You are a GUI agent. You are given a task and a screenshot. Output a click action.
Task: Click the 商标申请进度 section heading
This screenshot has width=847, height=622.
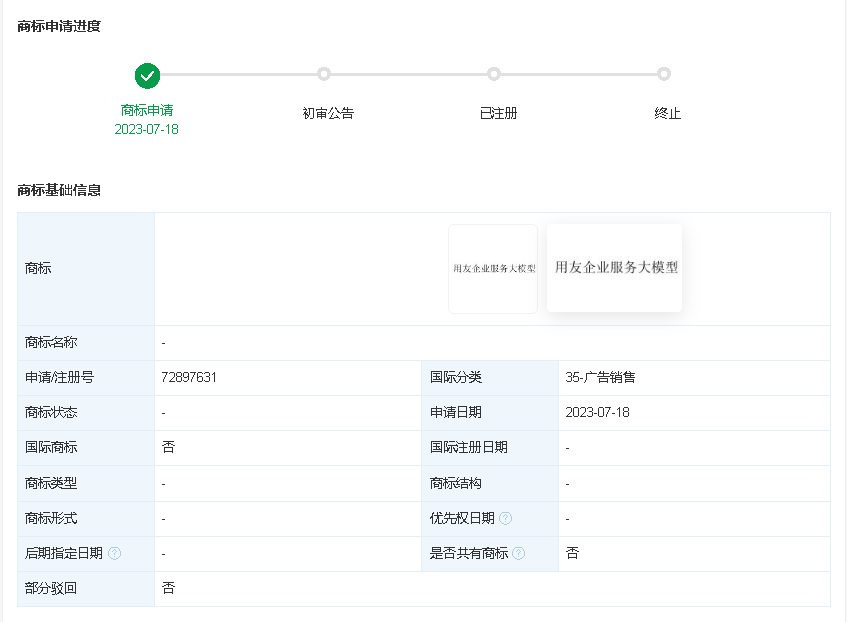pos(59,26)
